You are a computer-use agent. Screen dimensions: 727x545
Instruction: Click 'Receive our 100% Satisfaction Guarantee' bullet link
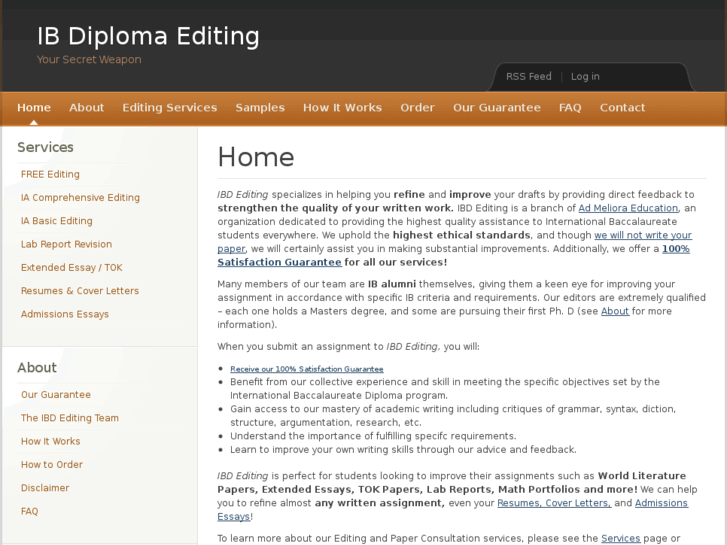[x=307, y=369]
